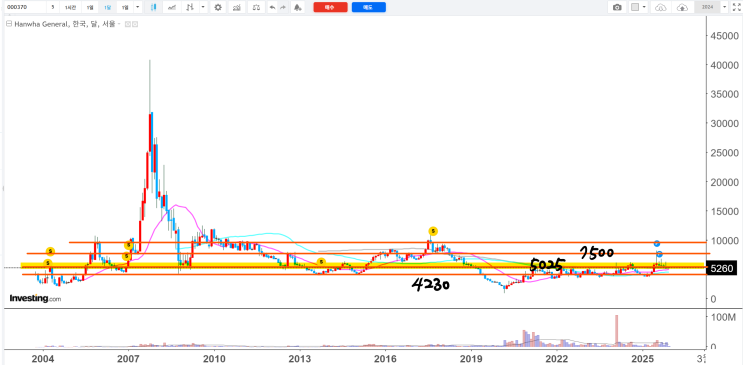This screenshot has width=743, height=365.
Task: Click second small box after legend title
Action: click(x=135, y=24)
